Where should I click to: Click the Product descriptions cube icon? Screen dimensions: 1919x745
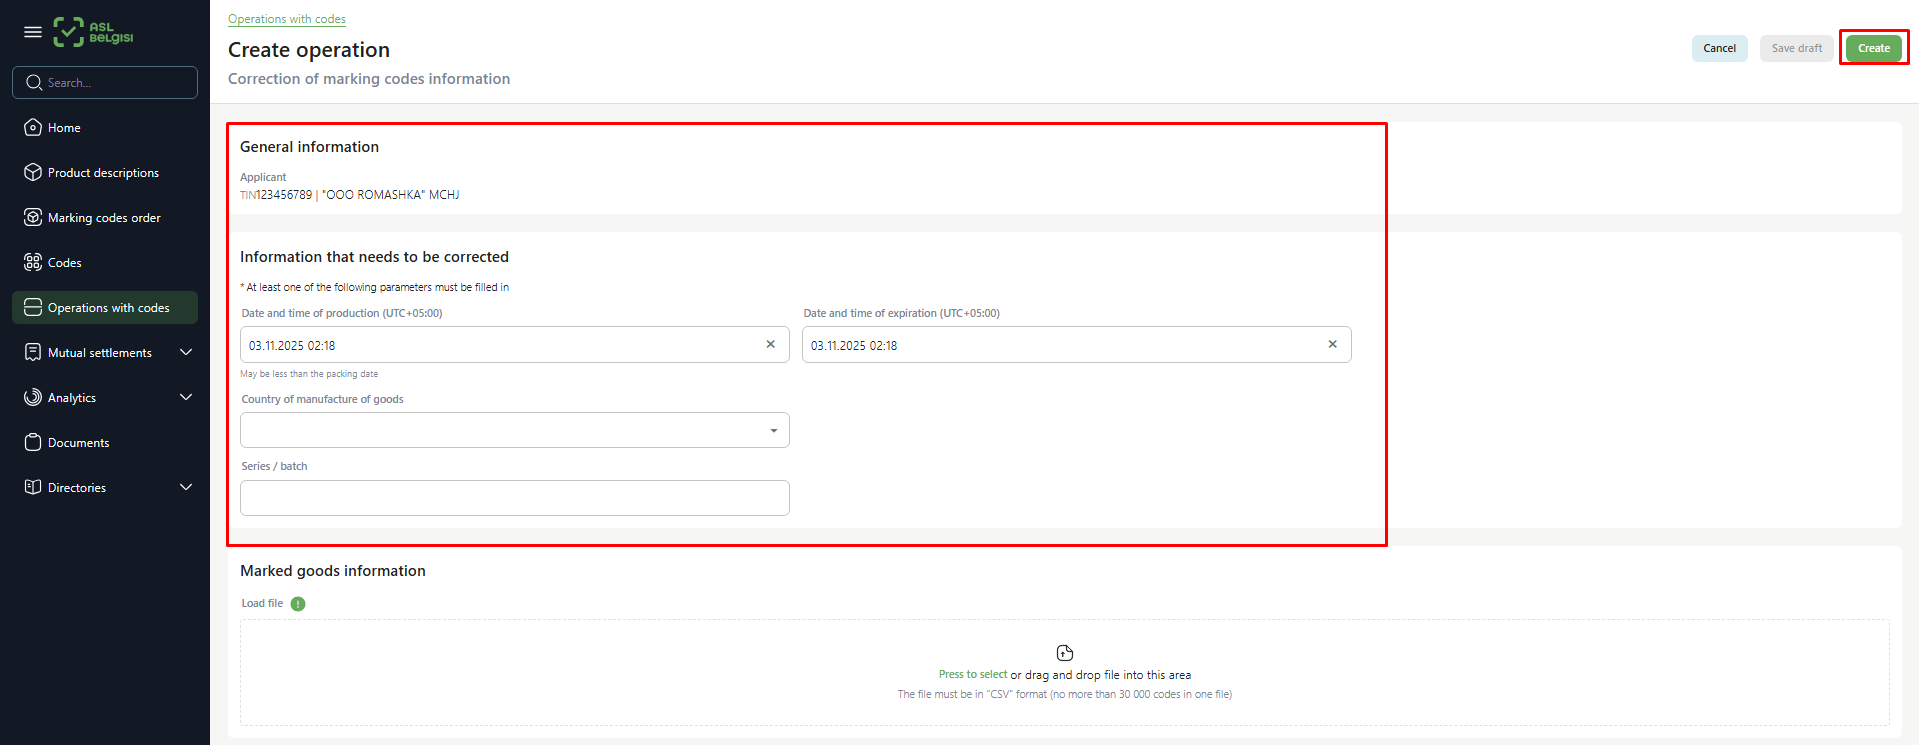click(x=33, y=172)
